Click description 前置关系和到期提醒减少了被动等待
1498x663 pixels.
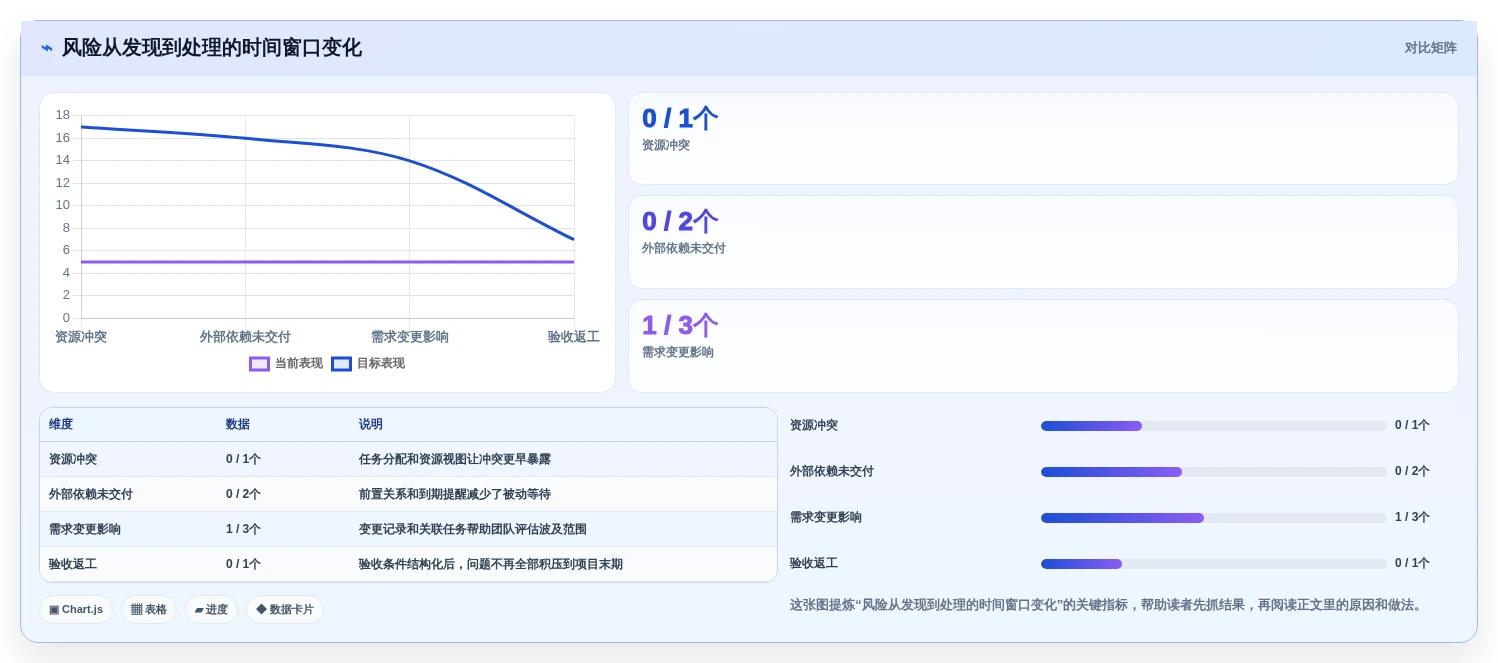click(455, 495)
